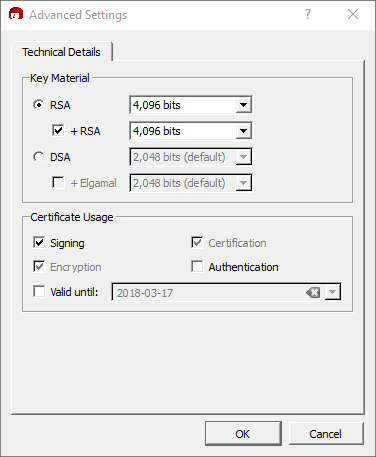Screen dimensions: 376x457
Task: Enable the Authentication checkbox
Action: pyautogui.click(x=197, y=266)
